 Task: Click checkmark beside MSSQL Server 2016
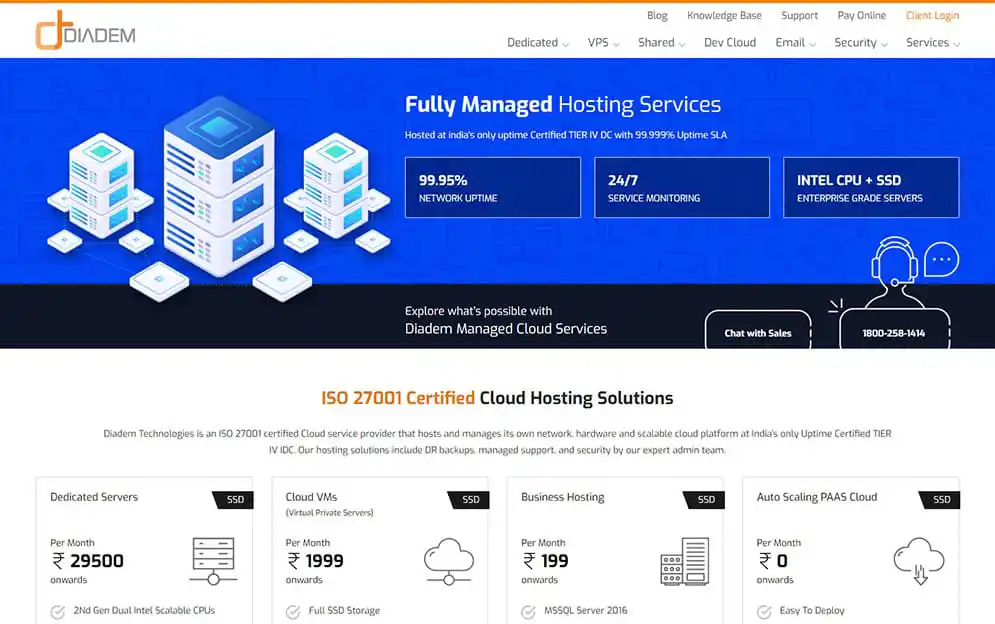pyautogui.click(x=528, y=612)
